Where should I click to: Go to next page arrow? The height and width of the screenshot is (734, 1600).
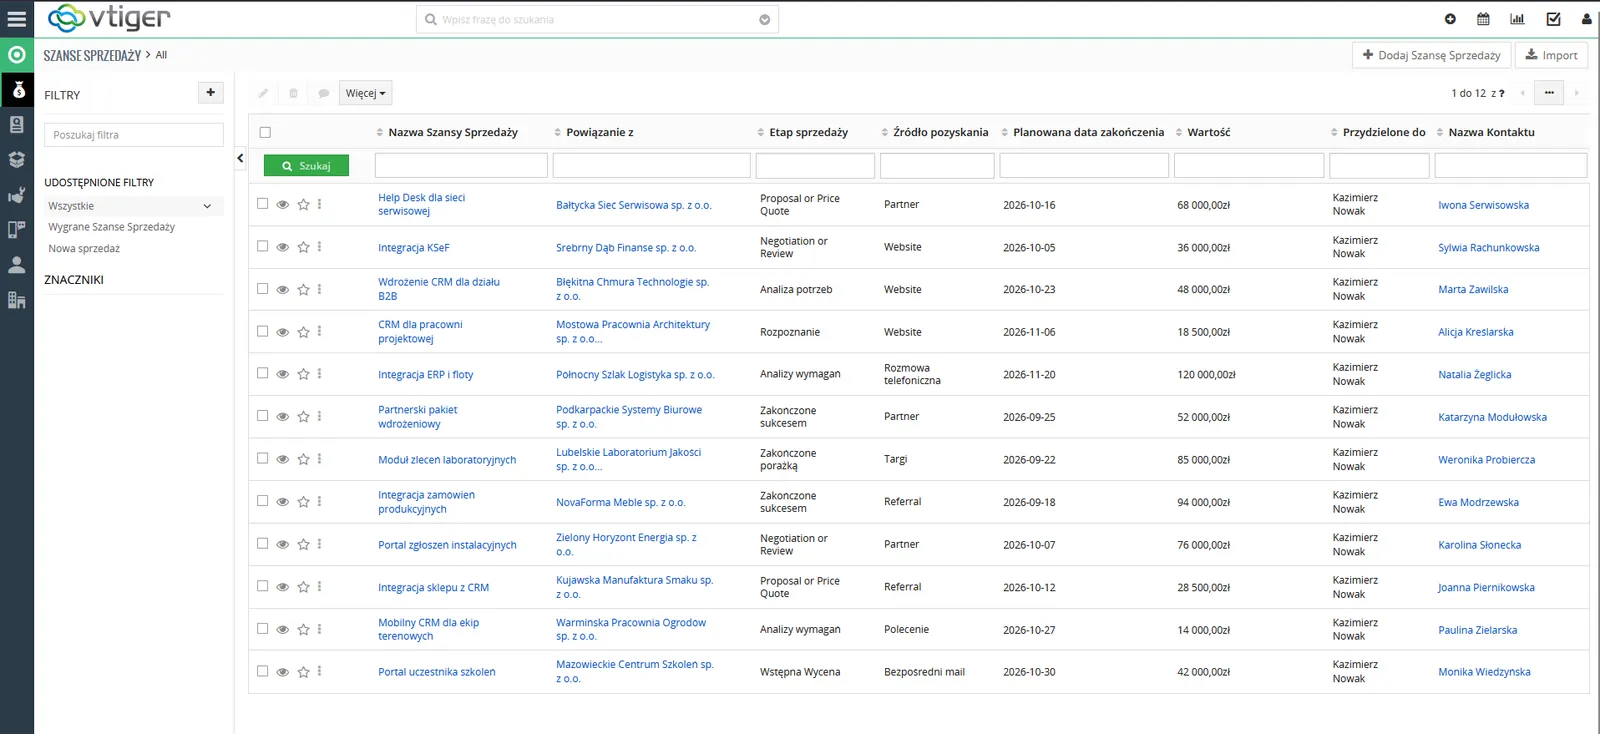1576,93
